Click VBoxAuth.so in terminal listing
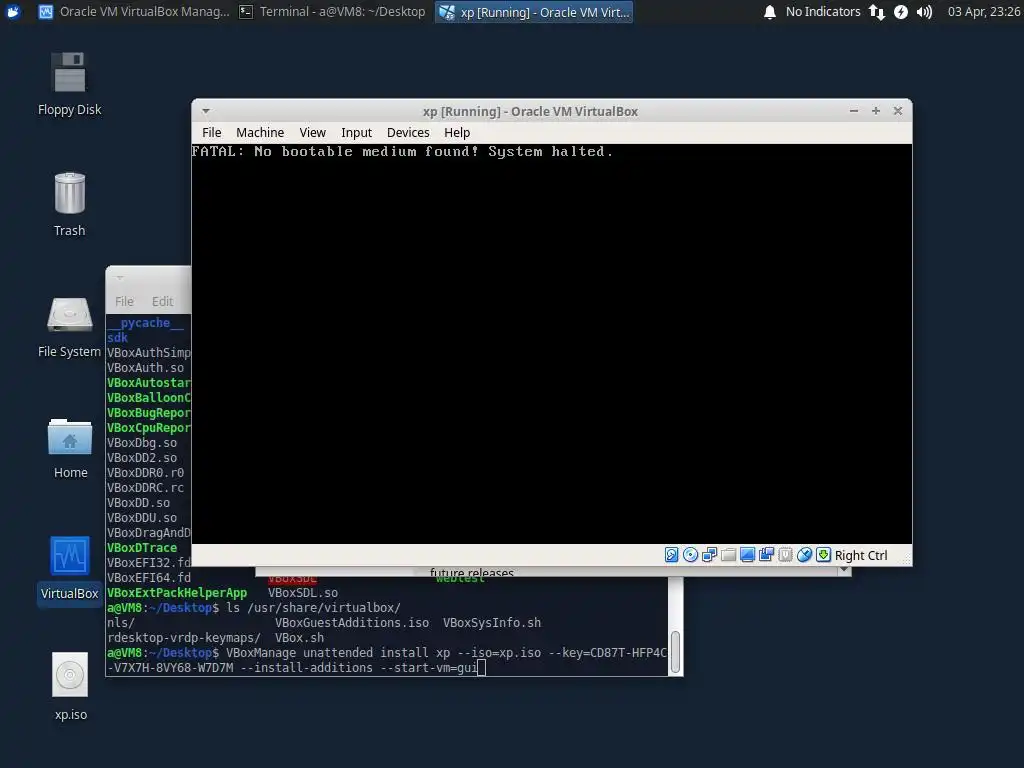The image size is (1024, 768). 146,368
